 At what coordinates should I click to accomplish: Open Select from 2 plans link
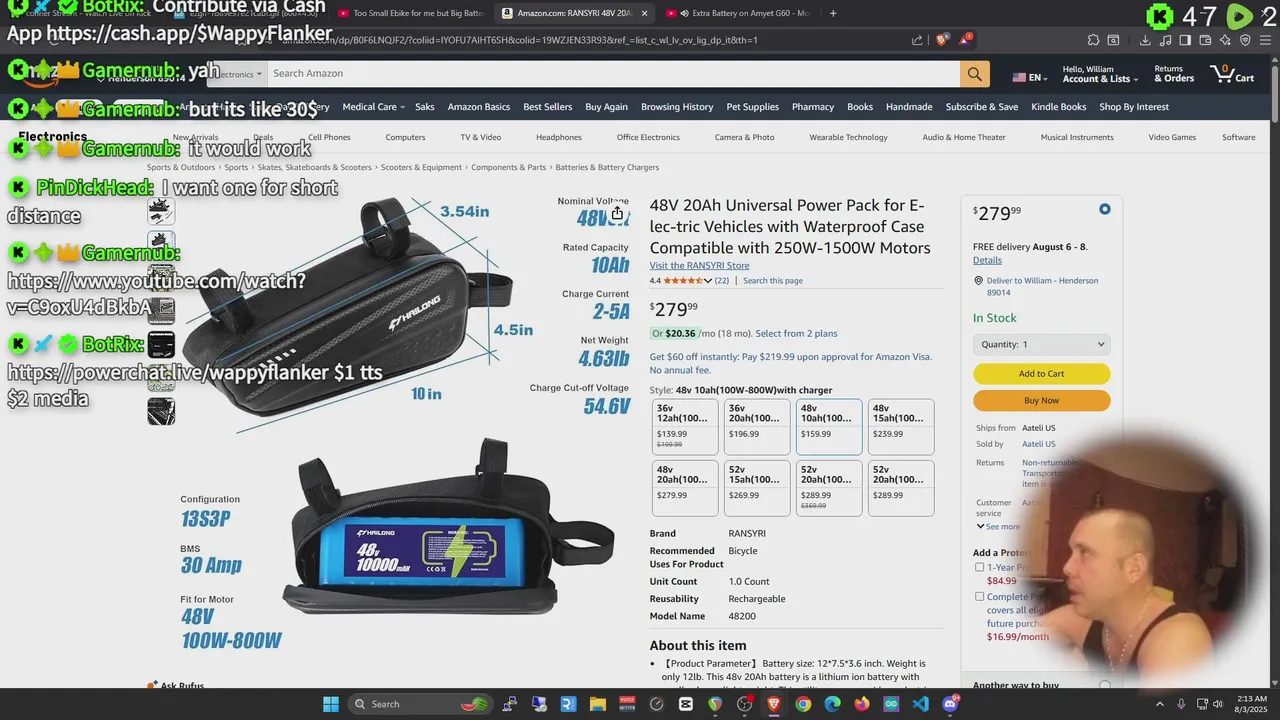point(796,333)
